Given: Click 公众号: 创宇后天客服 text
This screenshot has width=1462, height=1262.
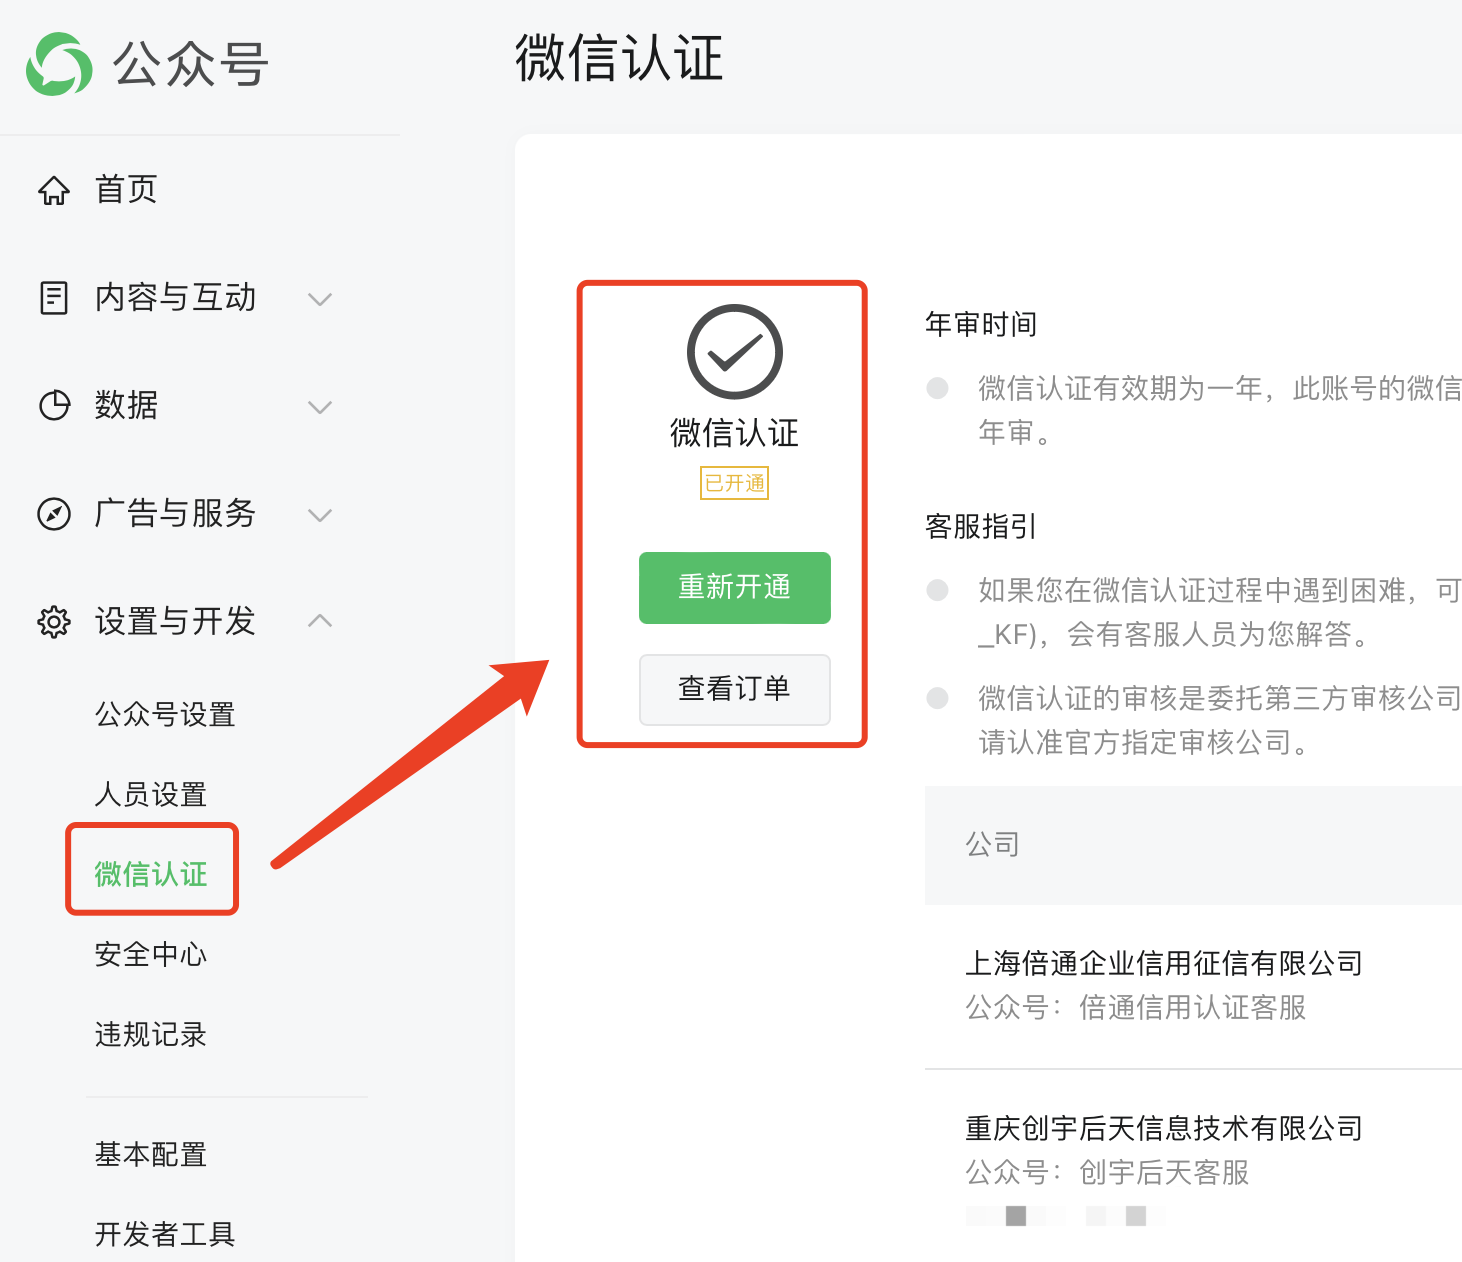Looking at the screenshot, I should pos(1108,1173).
